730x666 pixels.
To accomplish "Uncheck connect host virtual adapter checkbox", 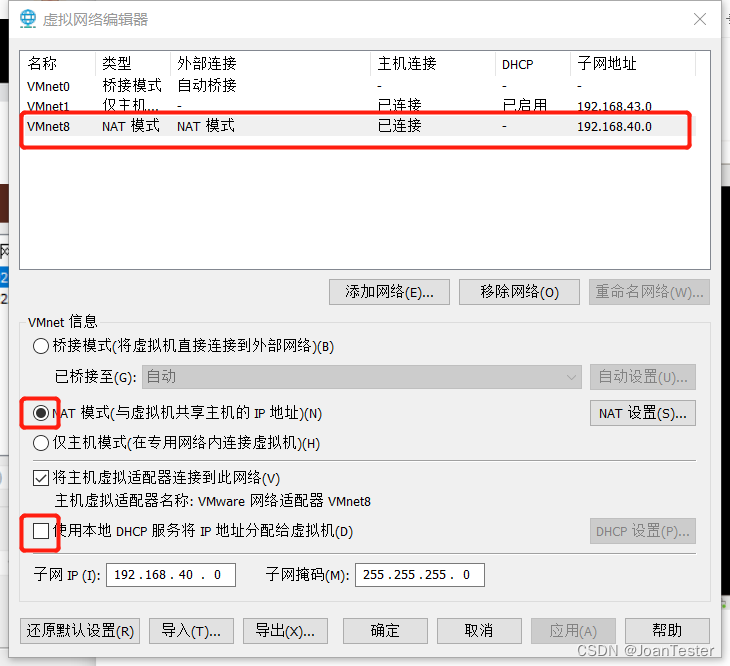I will [41, 478].
